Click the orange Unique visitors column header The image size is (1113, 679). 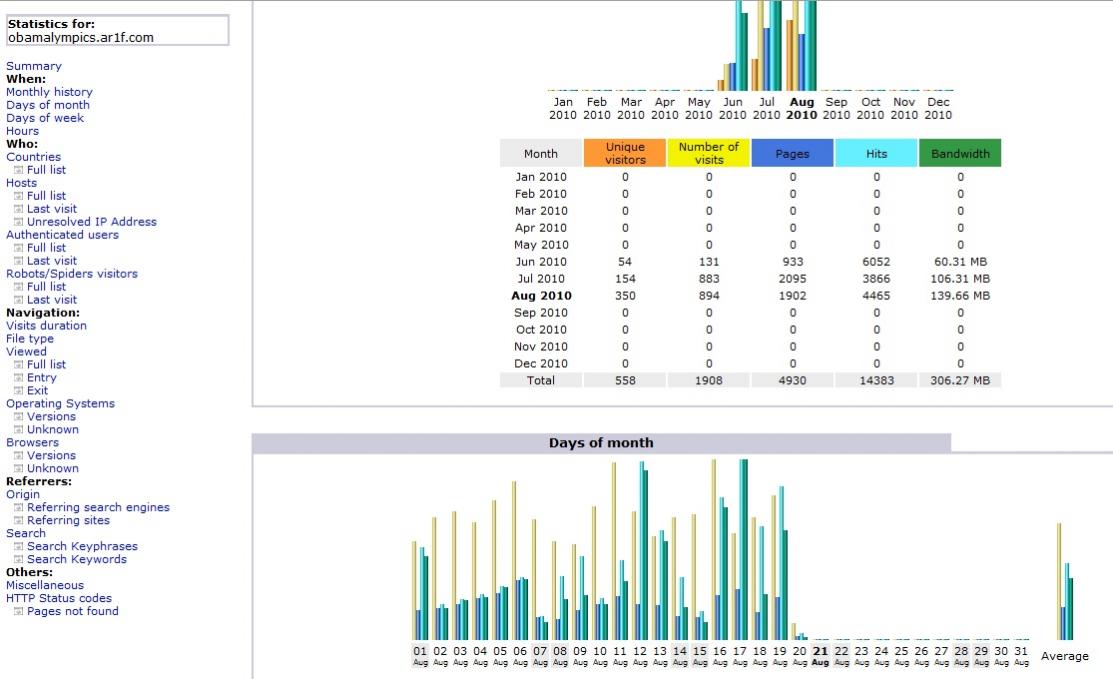[625, 153]
